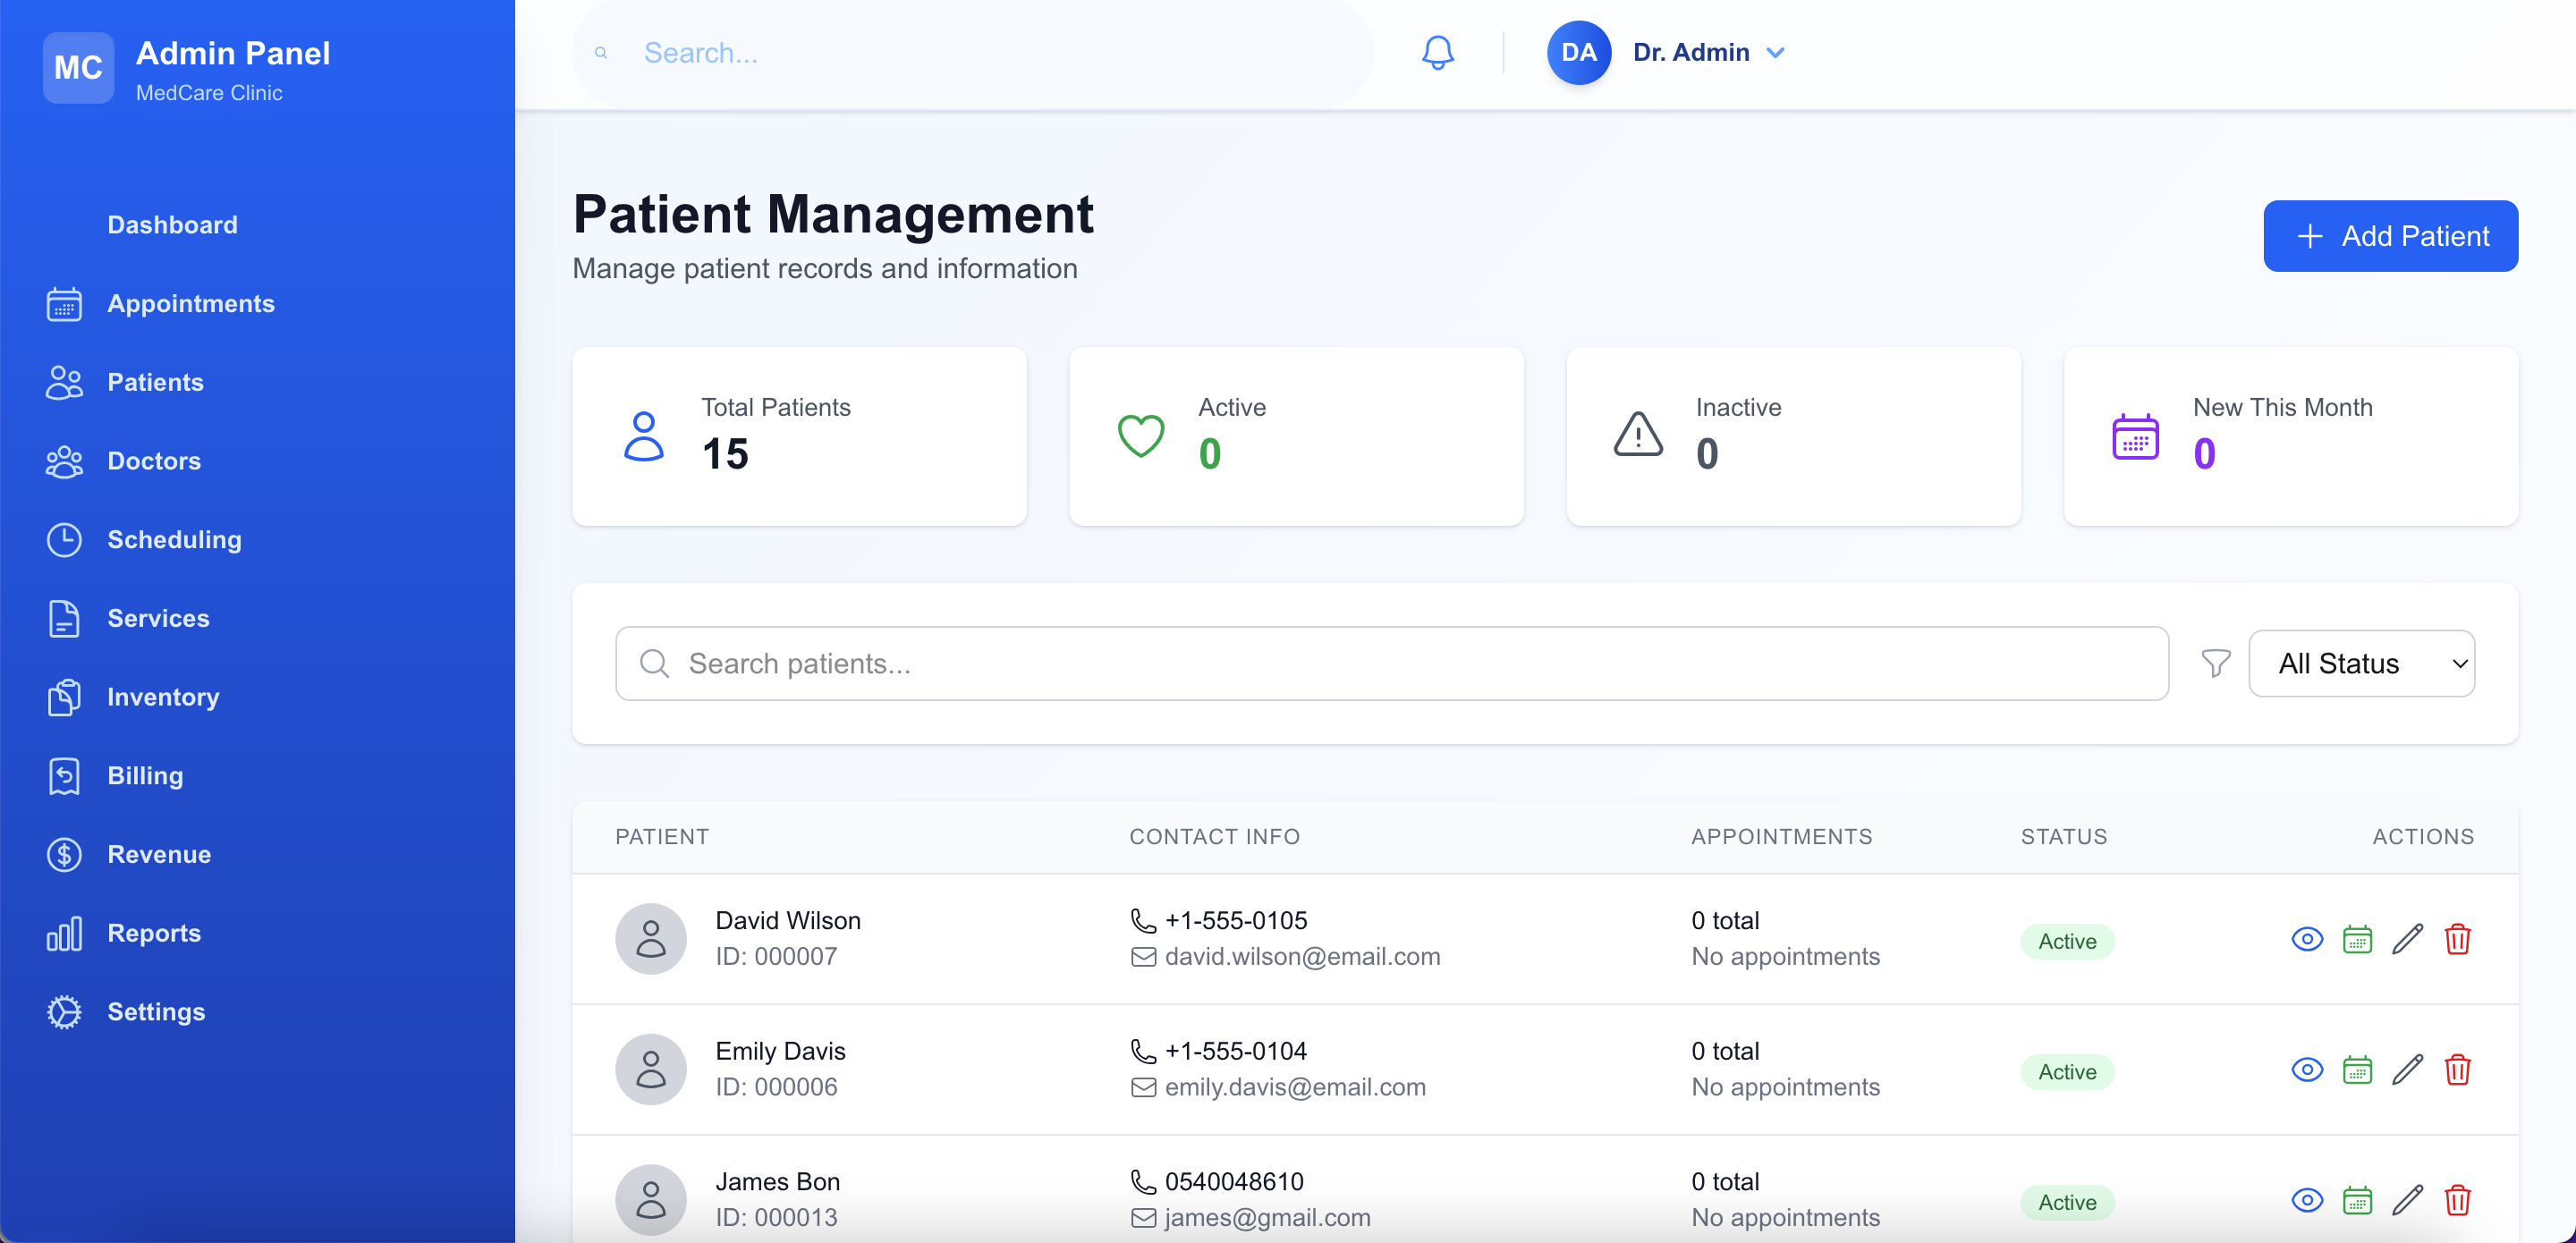The height and width of the screenshot is (1243, 2576).
Task: View James Bon's details using the eye icon
Action: click(2306, 1199)
